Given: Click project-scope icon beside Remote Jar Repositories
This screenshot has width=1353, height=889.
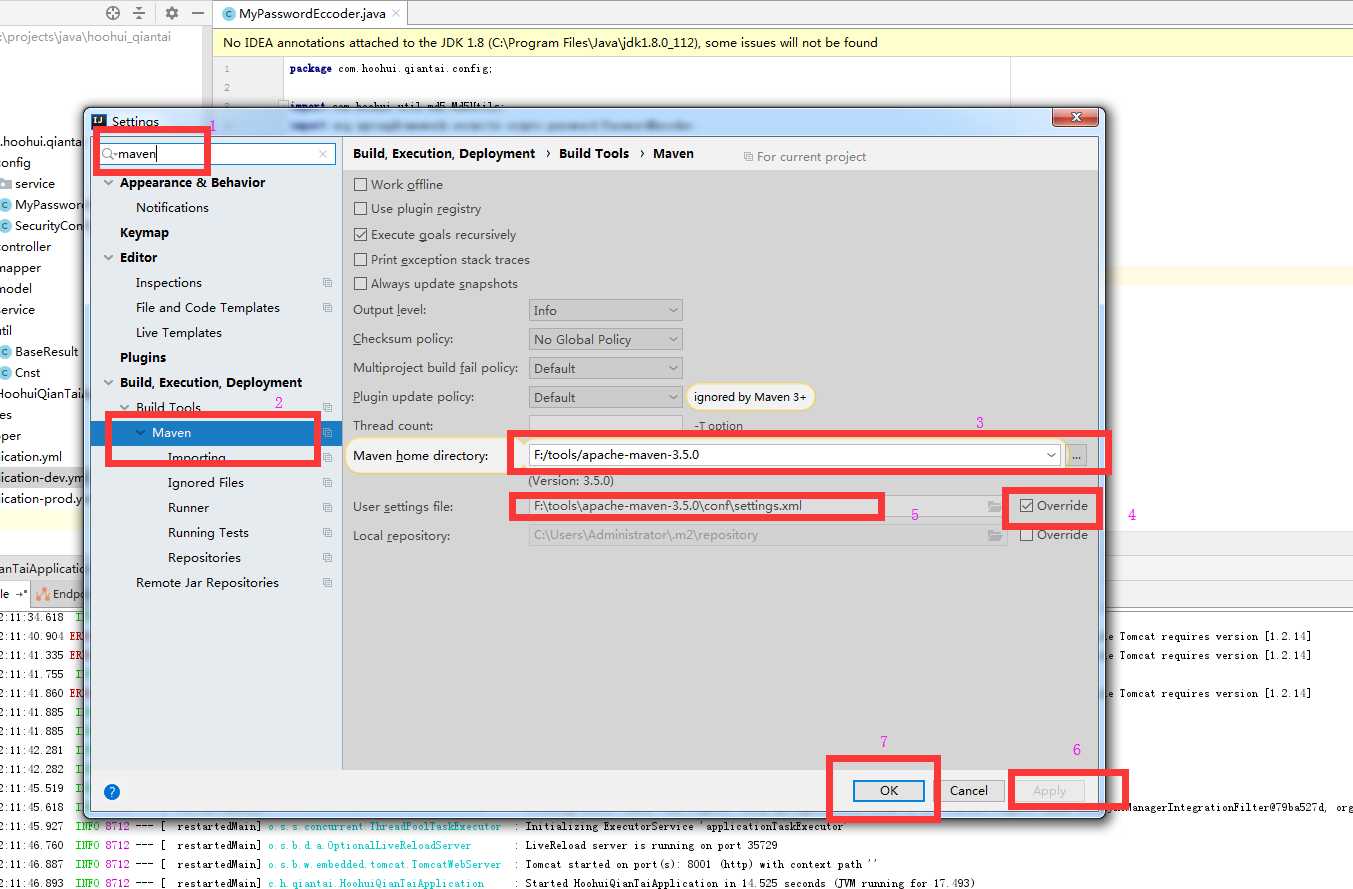Looking at the screenshot, I should coord(327,583).
